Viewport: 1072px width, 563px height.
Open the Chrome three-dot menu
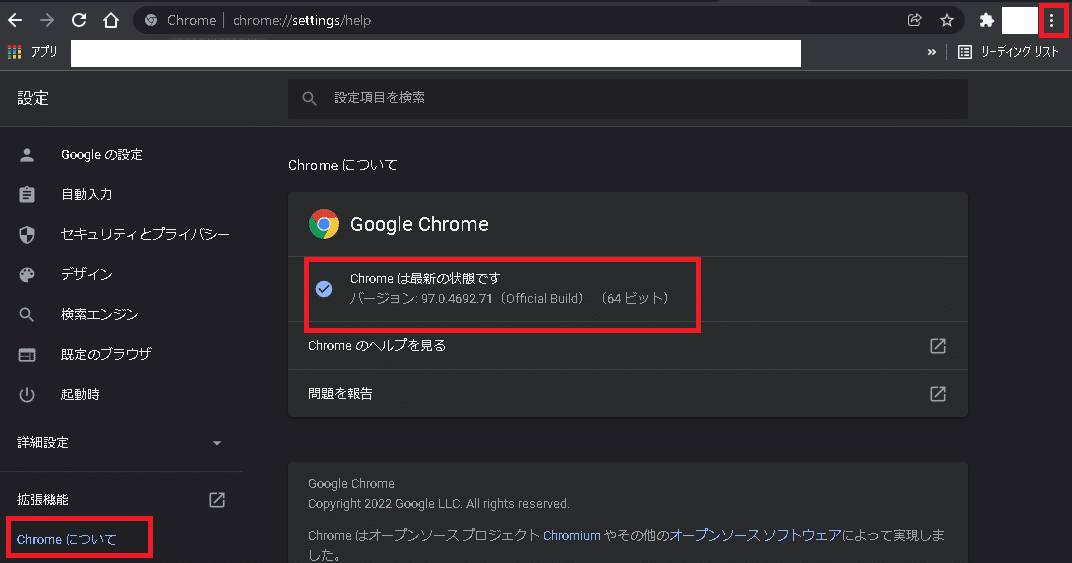[1051, 21]
